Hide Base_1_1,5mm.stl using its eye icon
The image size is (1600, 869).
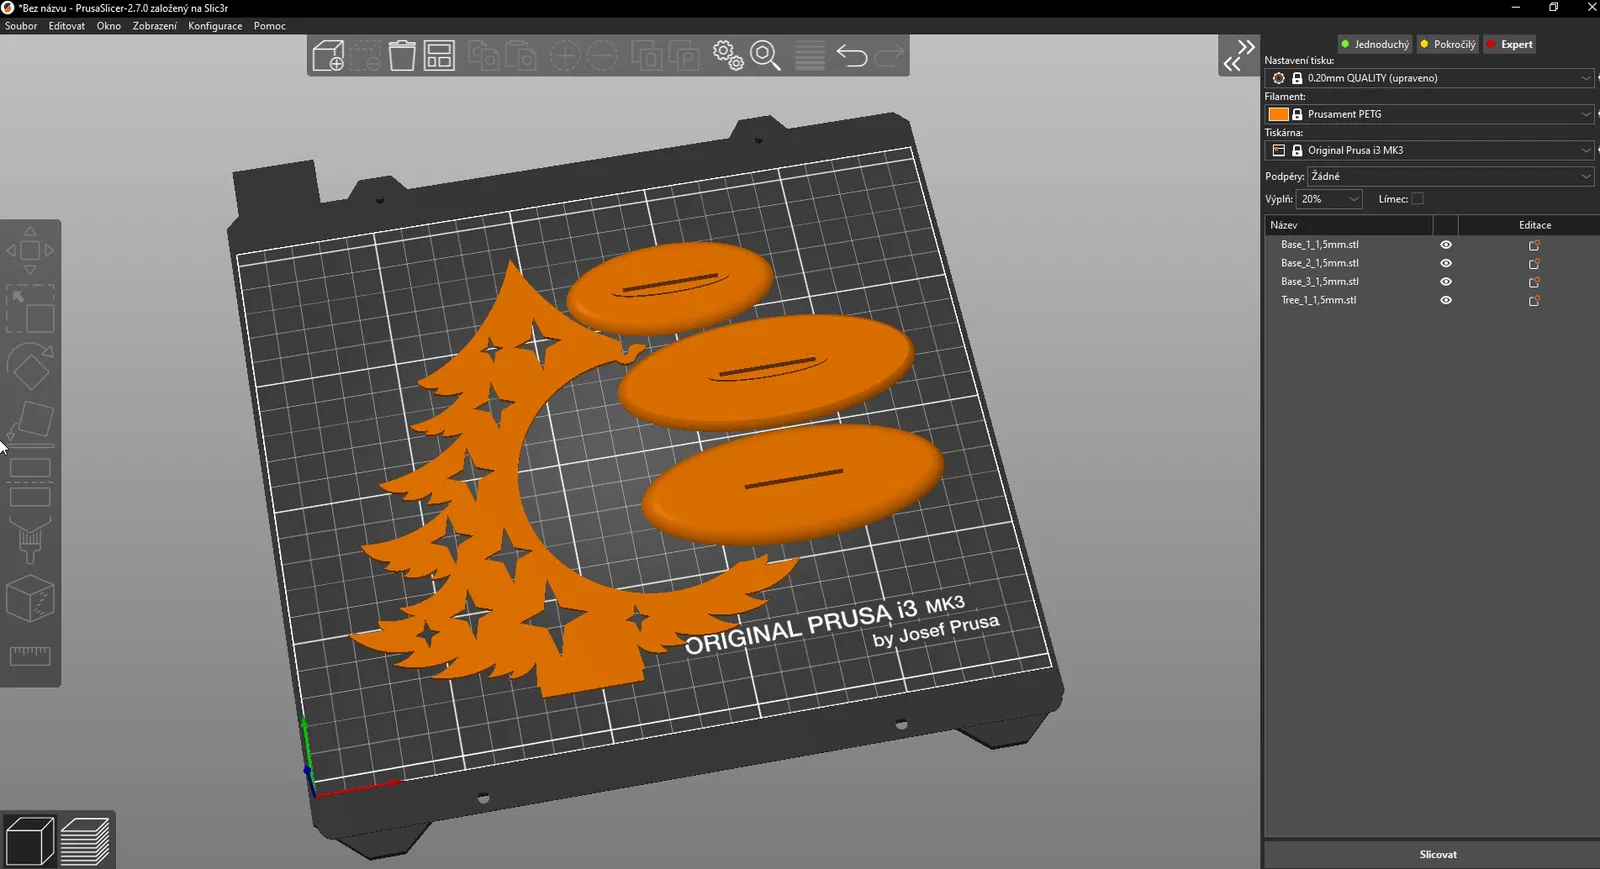click(1446, 245)
